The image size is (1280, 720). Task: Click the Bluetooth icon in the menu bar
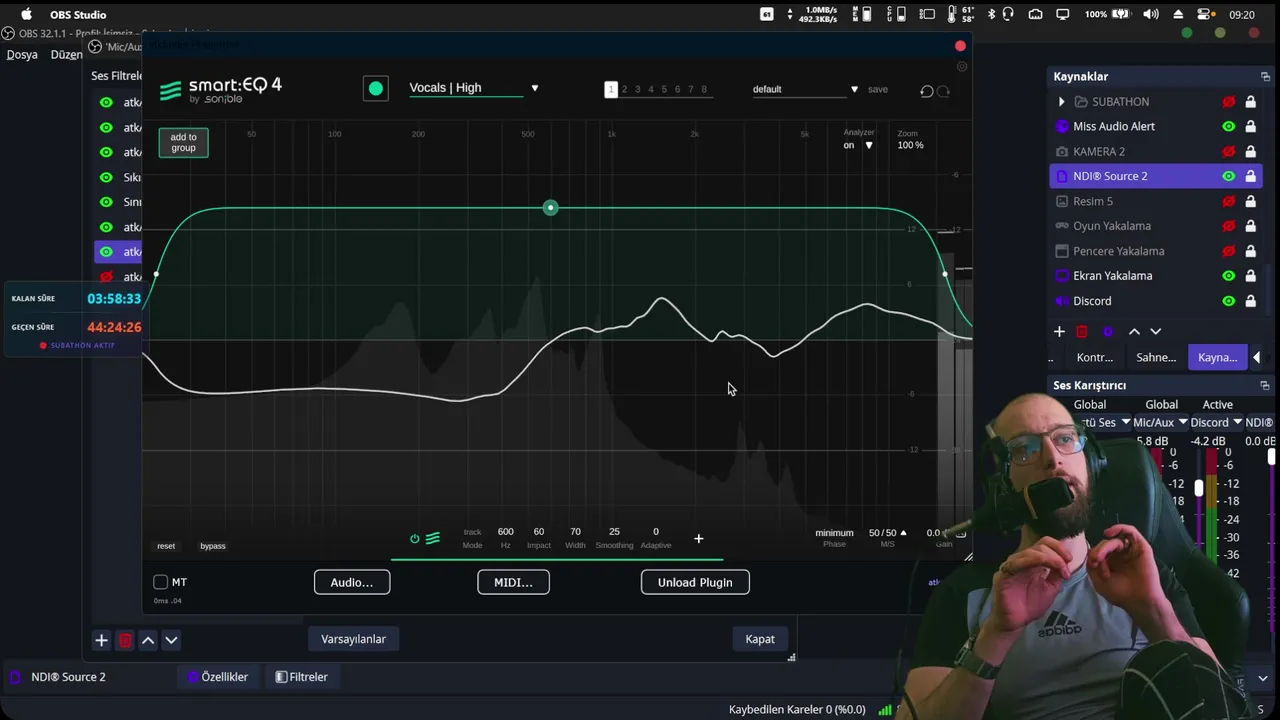991,14
